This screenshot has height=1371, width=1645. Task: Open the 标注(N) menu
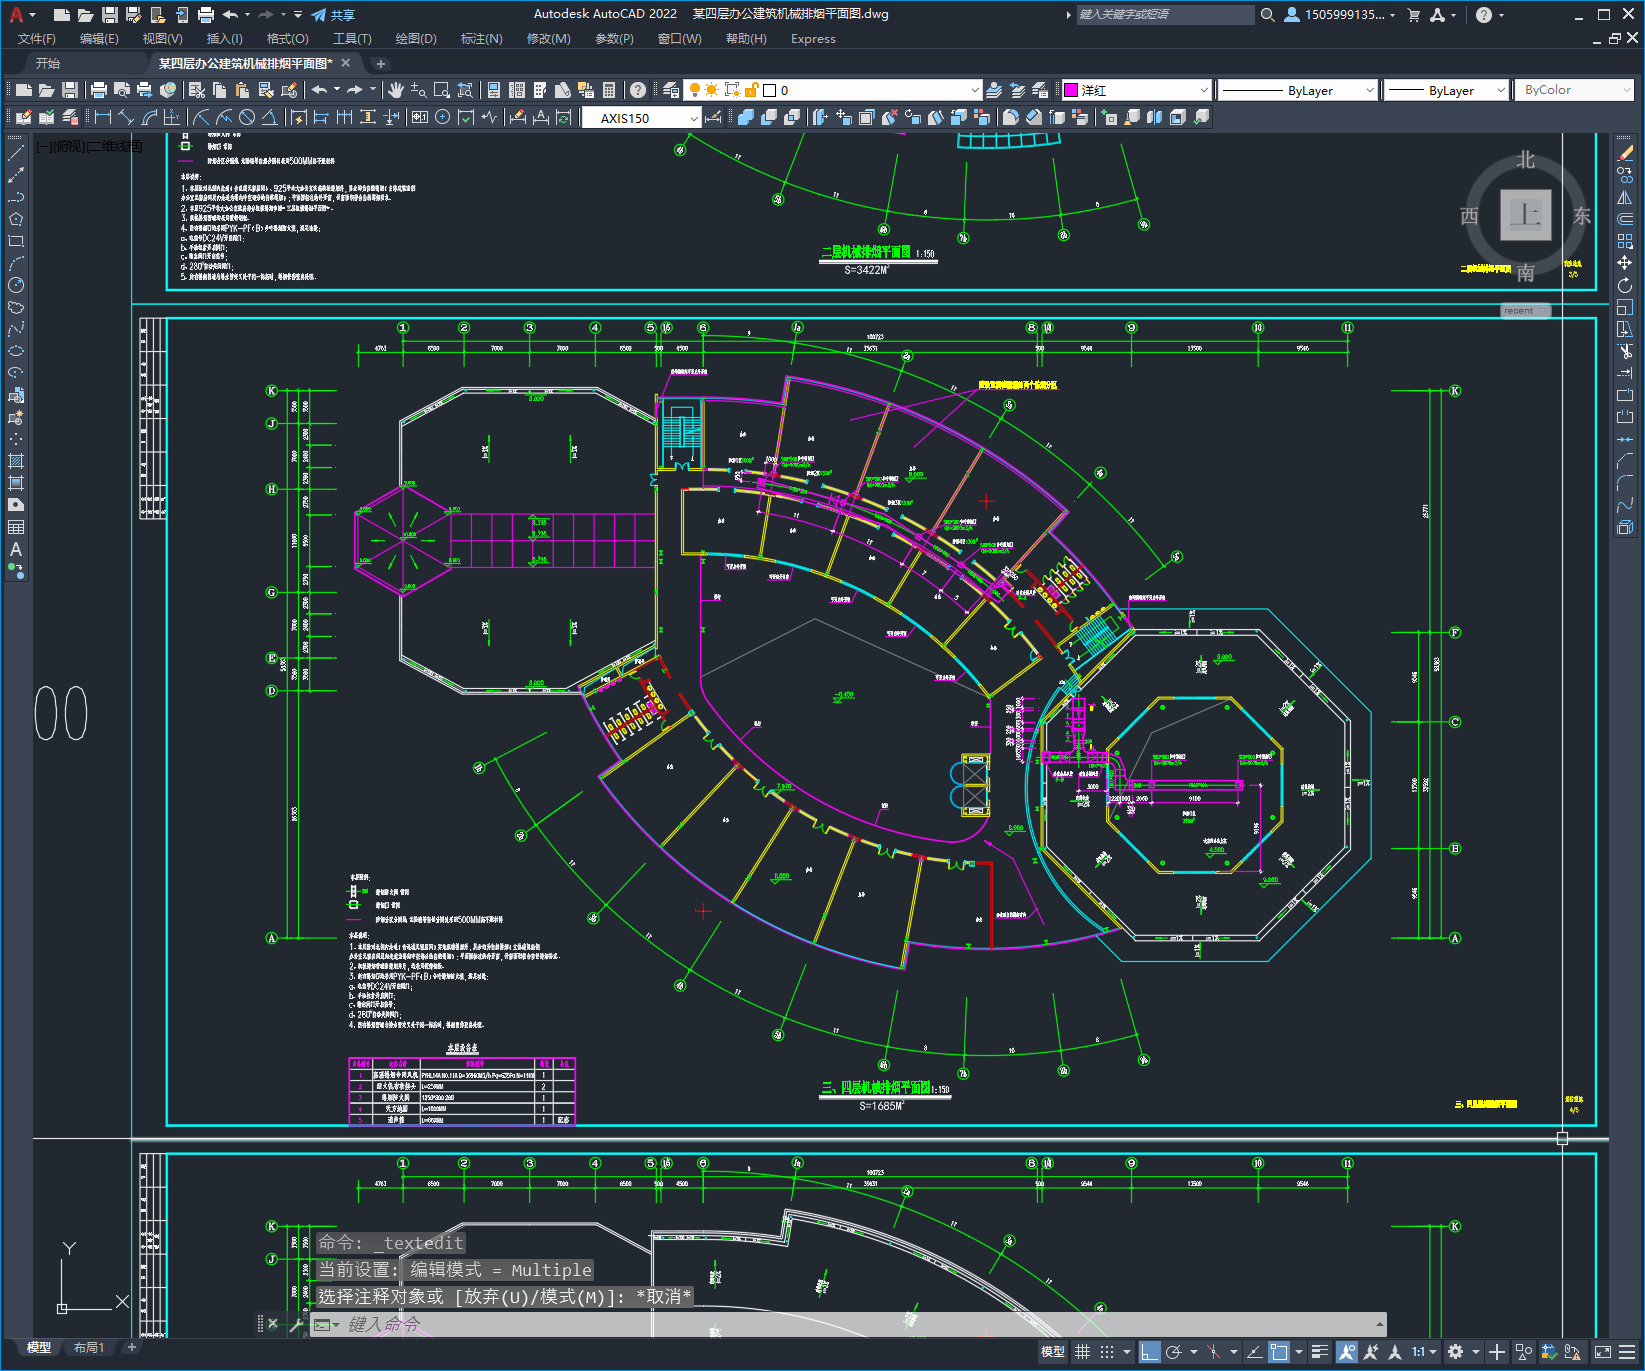click(481, 39)
